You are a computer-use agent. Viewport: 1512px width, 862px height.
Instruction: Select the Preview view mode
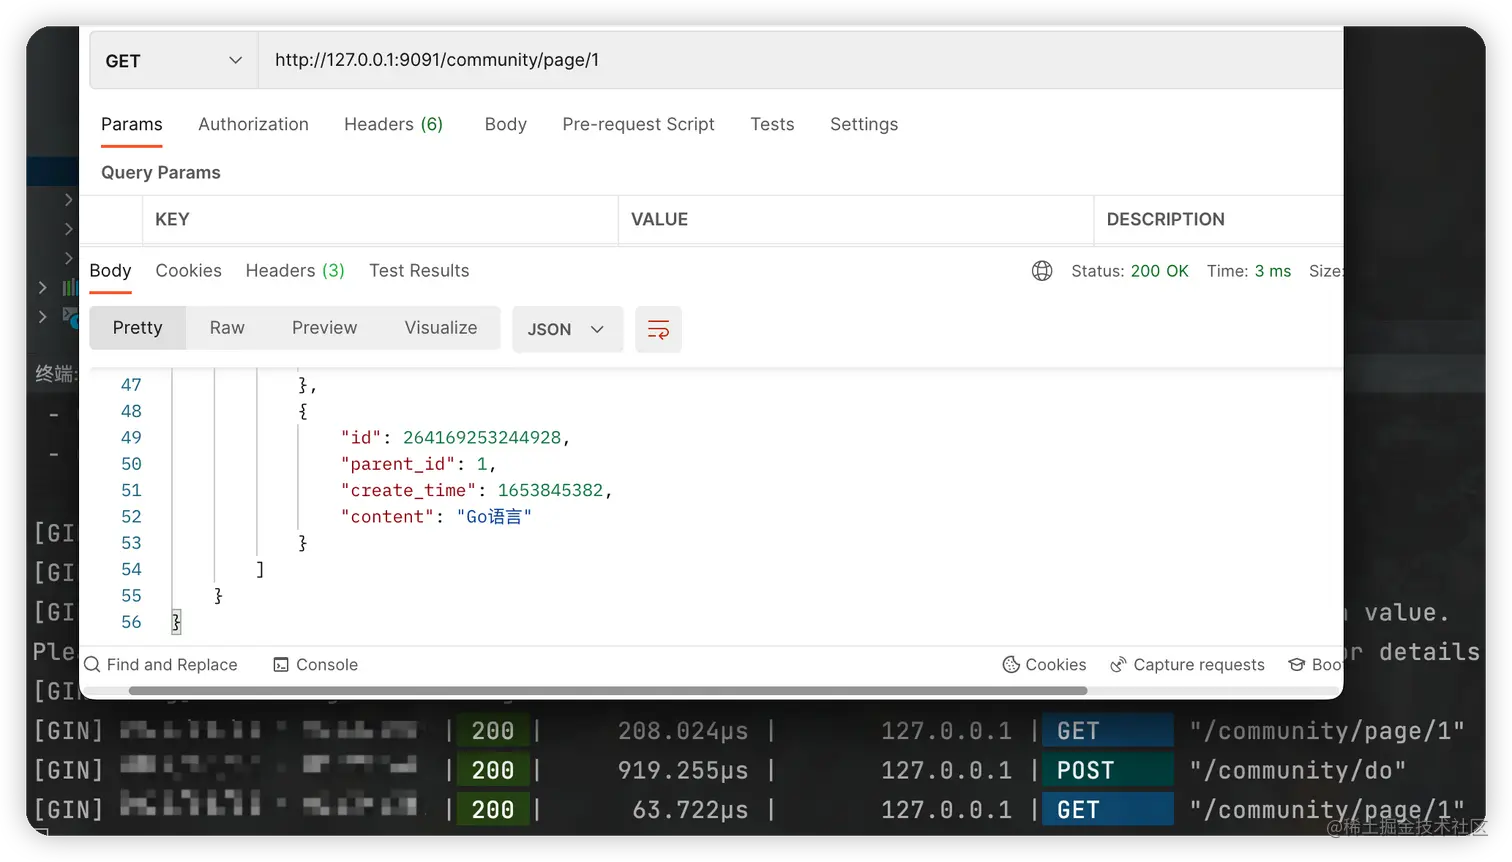[x=324, y=328]
